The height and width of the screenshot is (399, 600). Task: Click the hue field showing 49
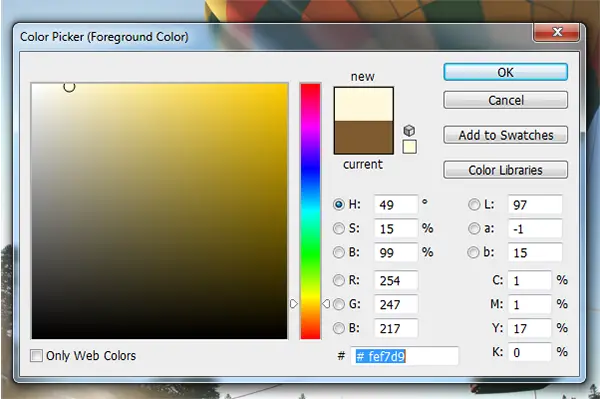pos(396,205)
